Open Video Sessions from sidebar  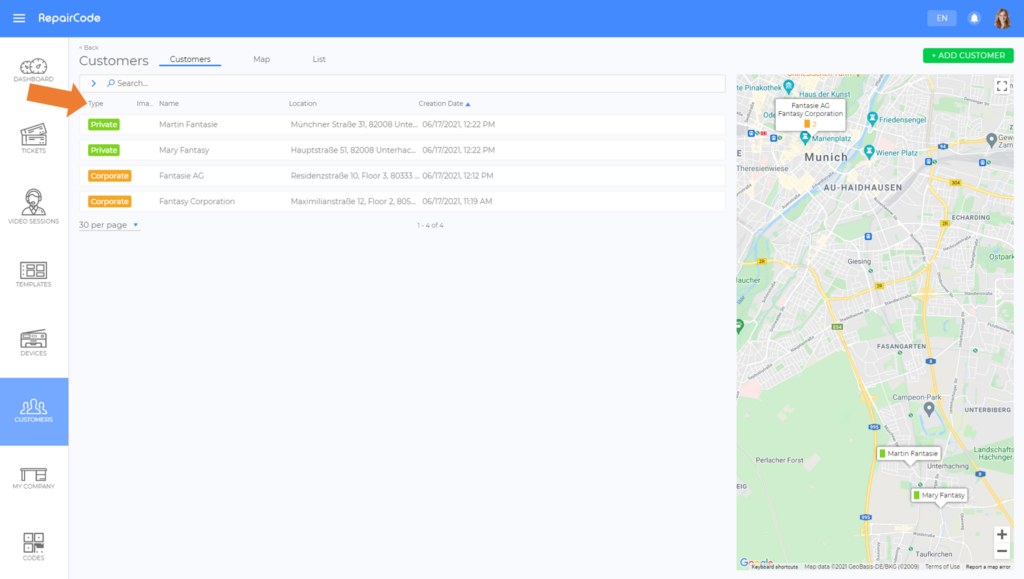pos(33,207)
